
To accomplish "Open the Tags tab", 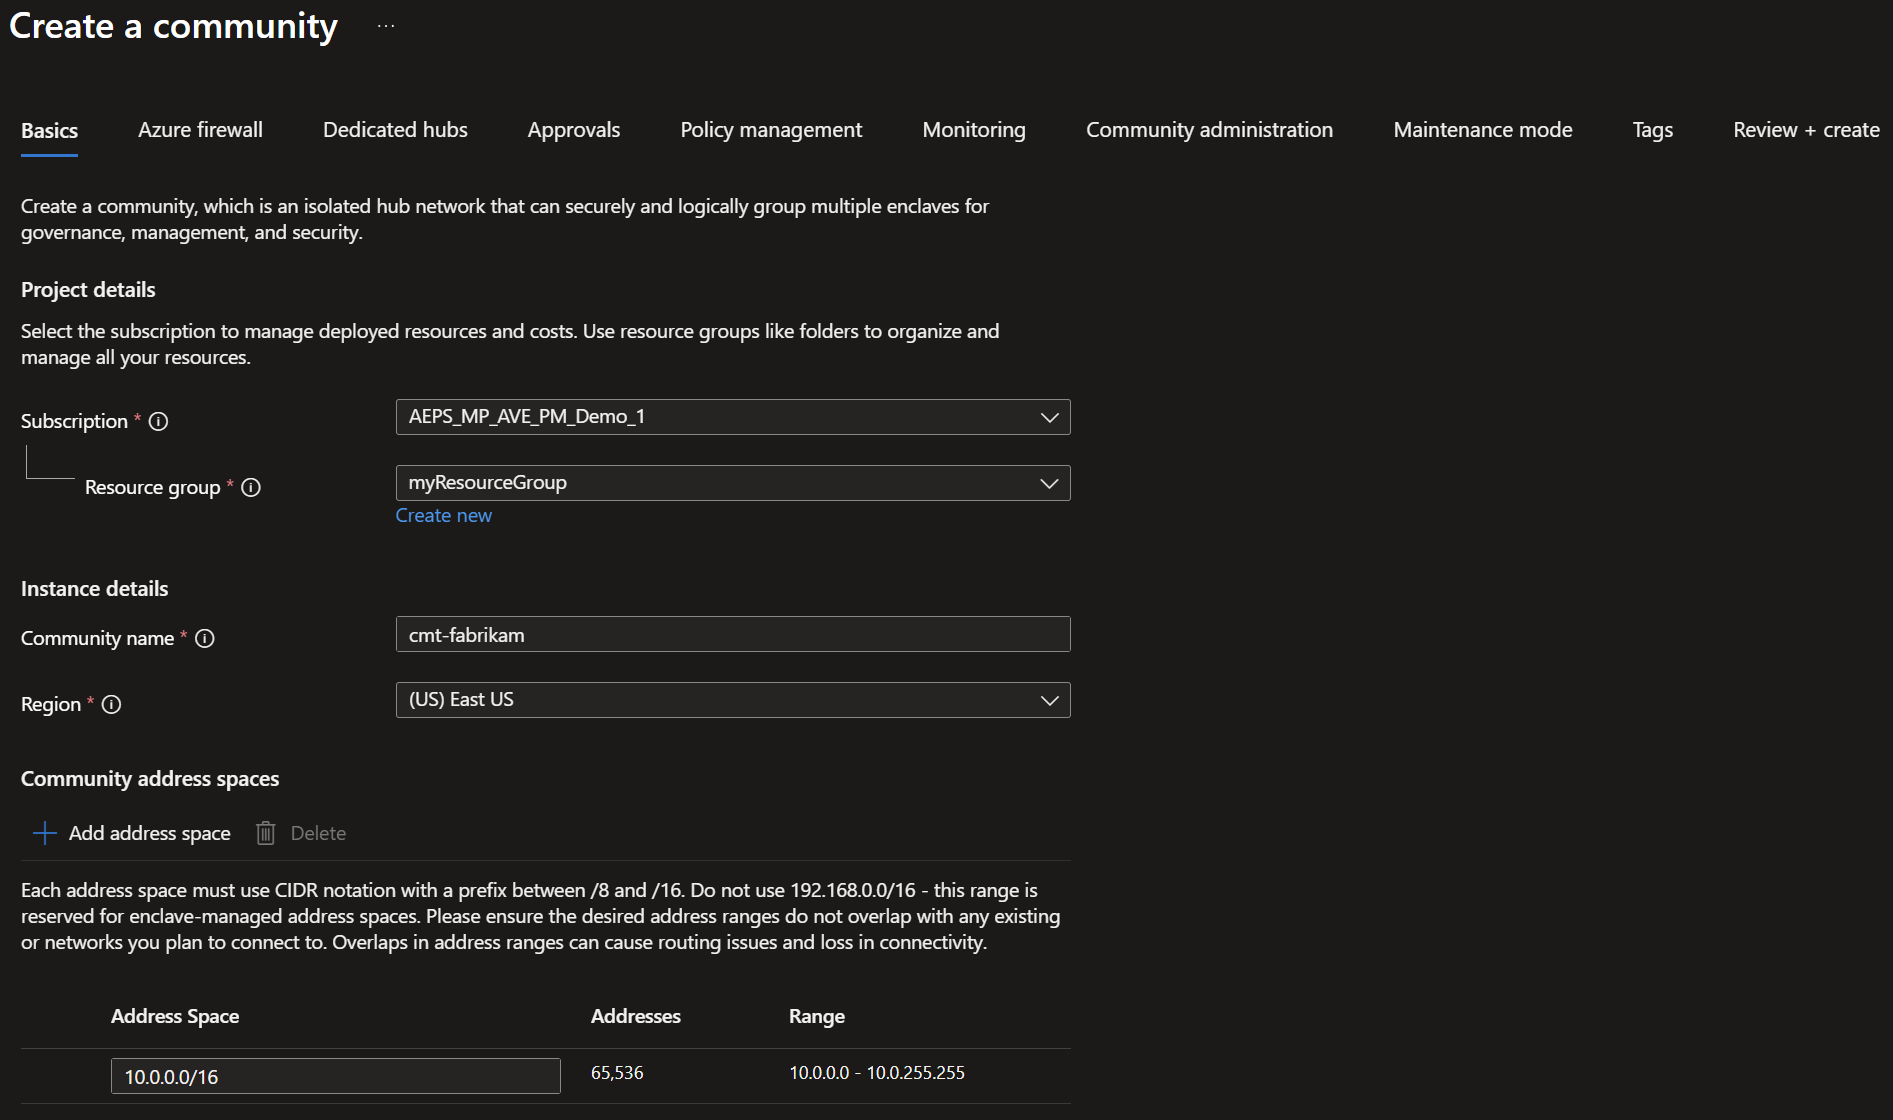I will [x=1652, y=130].
